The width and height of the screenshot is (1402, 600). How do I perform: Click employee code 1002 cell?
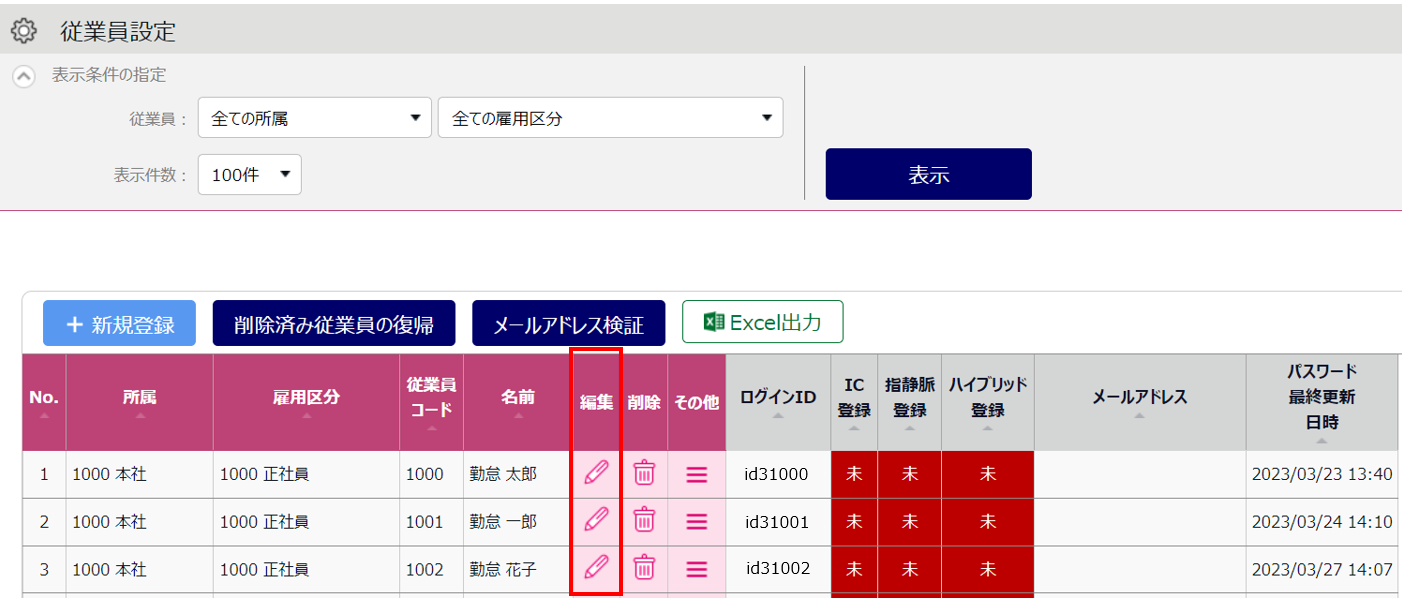point(431,569)
